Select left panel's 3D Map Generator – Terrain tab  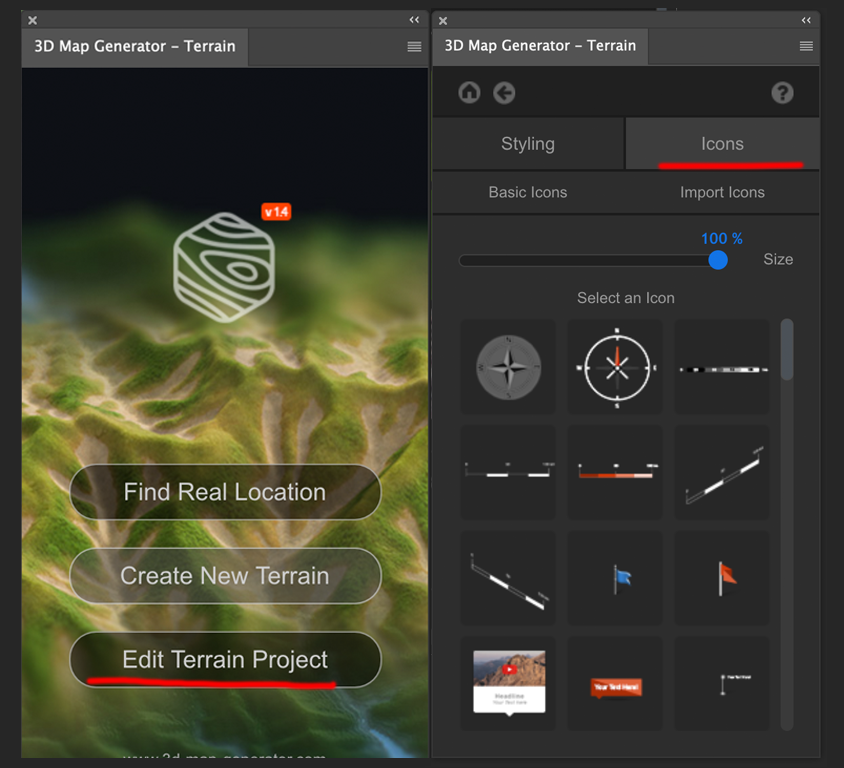(x=135, y=46)
